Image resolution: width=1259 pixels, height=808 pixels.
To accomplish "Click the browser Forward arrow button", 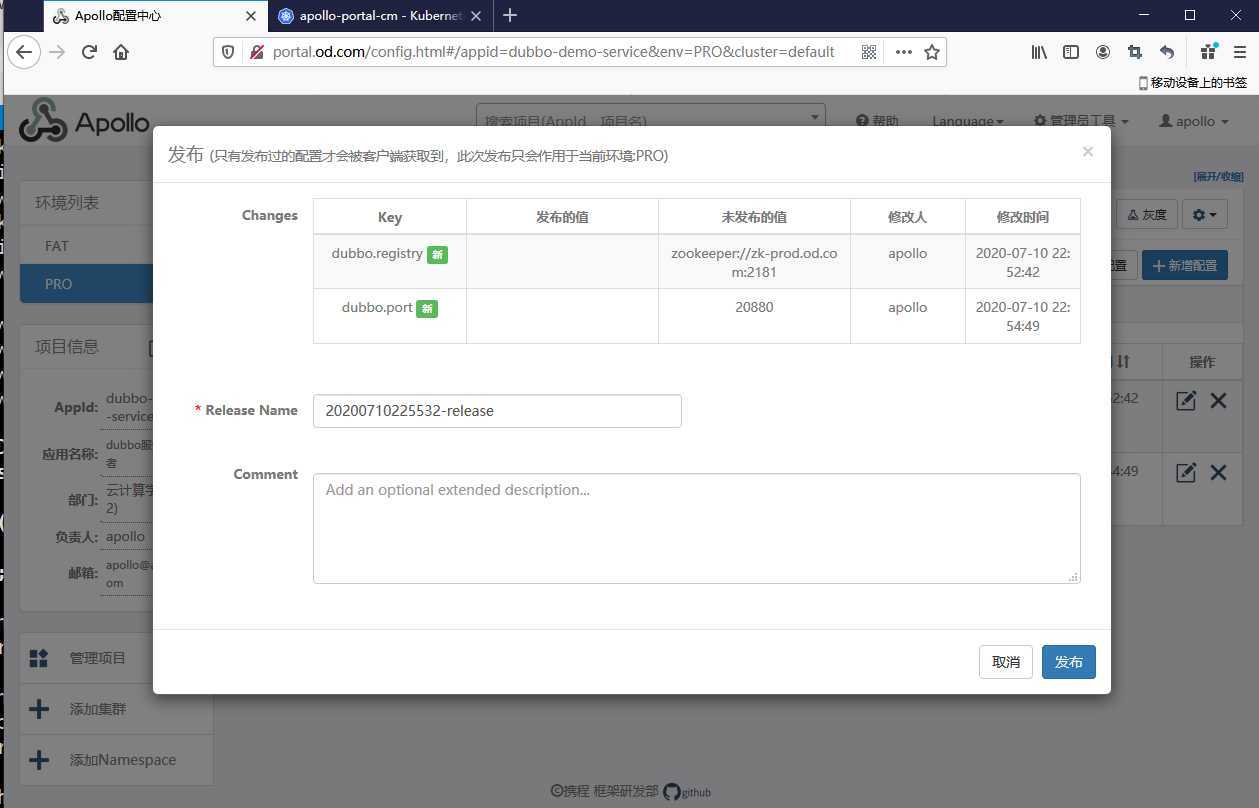I will (57, 52).
